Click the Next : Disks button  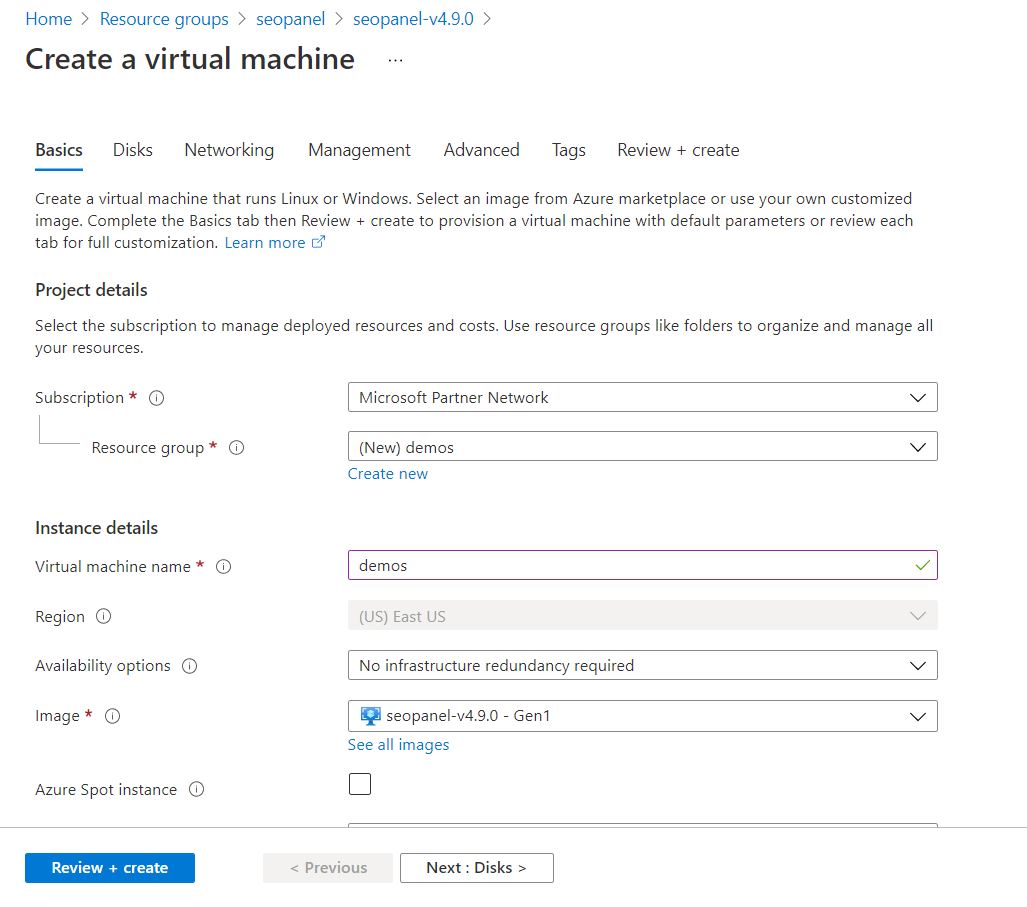pos(476,868)
